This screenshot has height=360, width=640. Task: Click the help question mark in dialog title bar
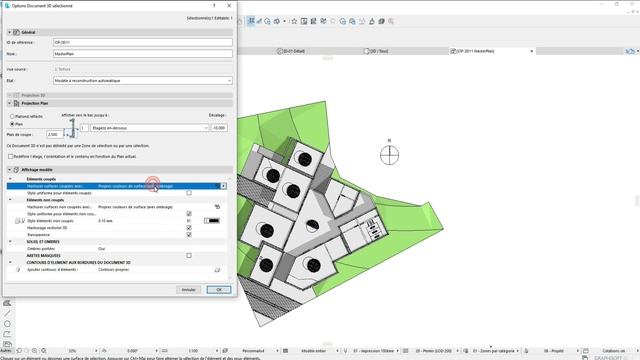(x=214, y=6)
